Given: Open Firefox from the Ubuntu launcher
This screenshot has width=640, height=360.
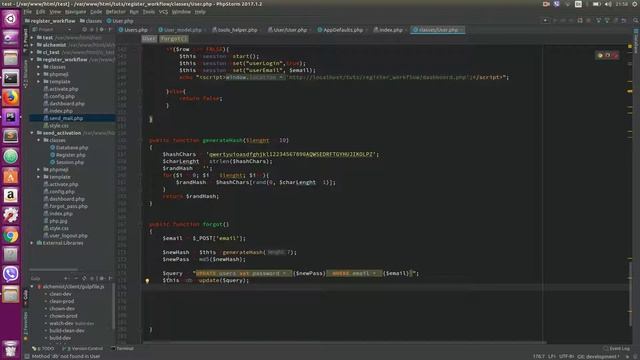Looking at the screenshot, I should click(11, 98).
